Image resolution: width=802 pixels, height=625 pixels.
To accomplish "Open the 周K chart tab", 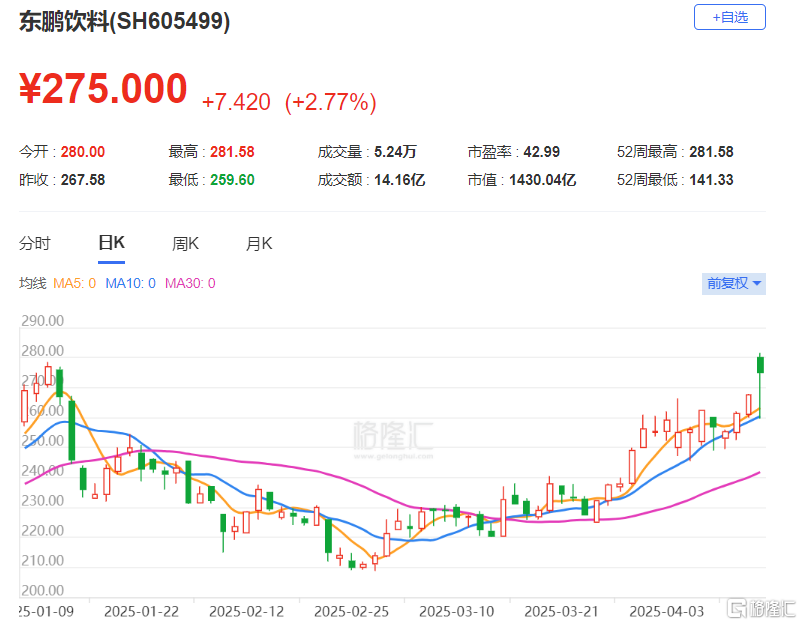I will point(185,243).
